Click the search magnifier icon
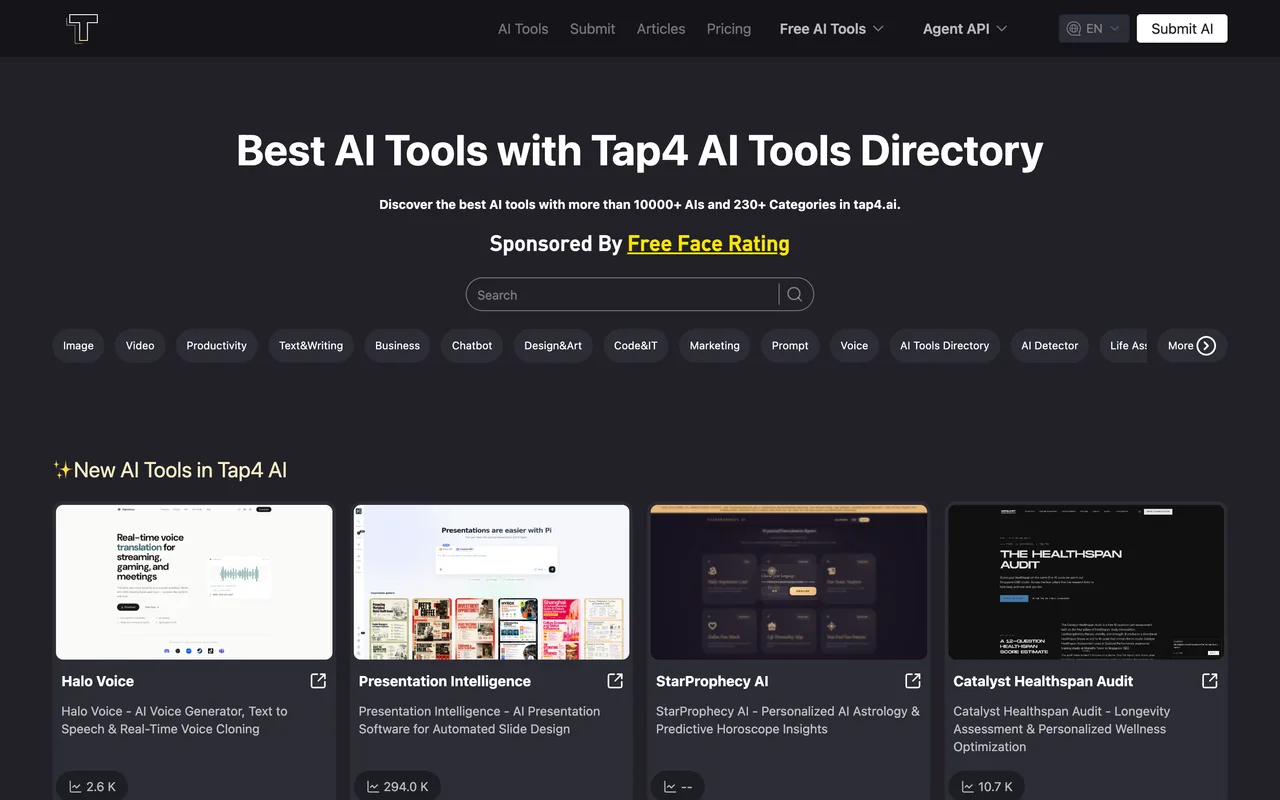The height and width of the screenshot is (800, 1280). [795, 295]
